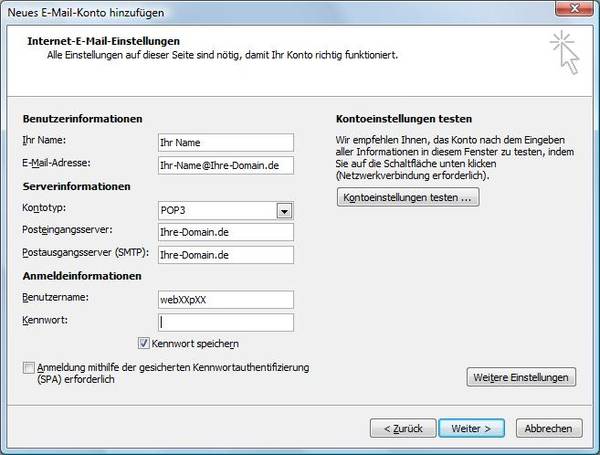Open the Kontotyp dropdown arrow
600x455 pixels.
pos(284,211)
